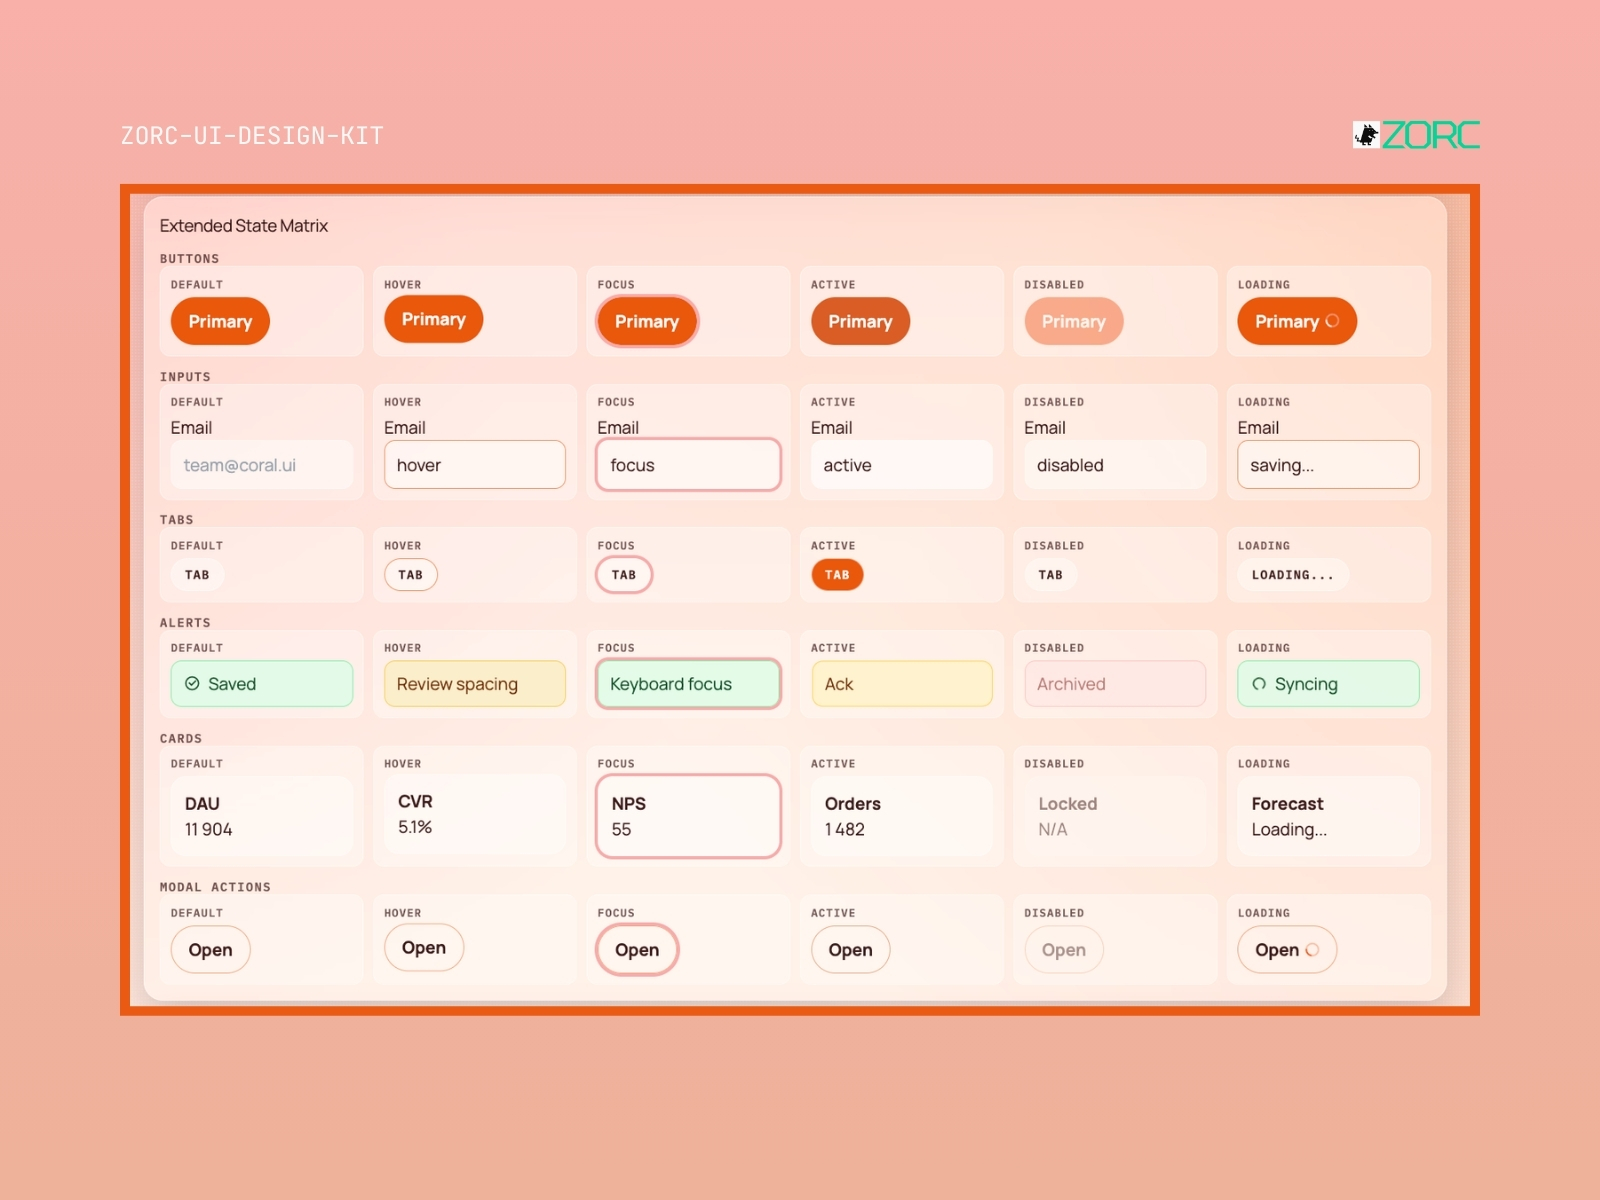The width and height of the screenshot is (1600, 1200).
Task: Click the active state Primary button
Action: click(860, 321)
